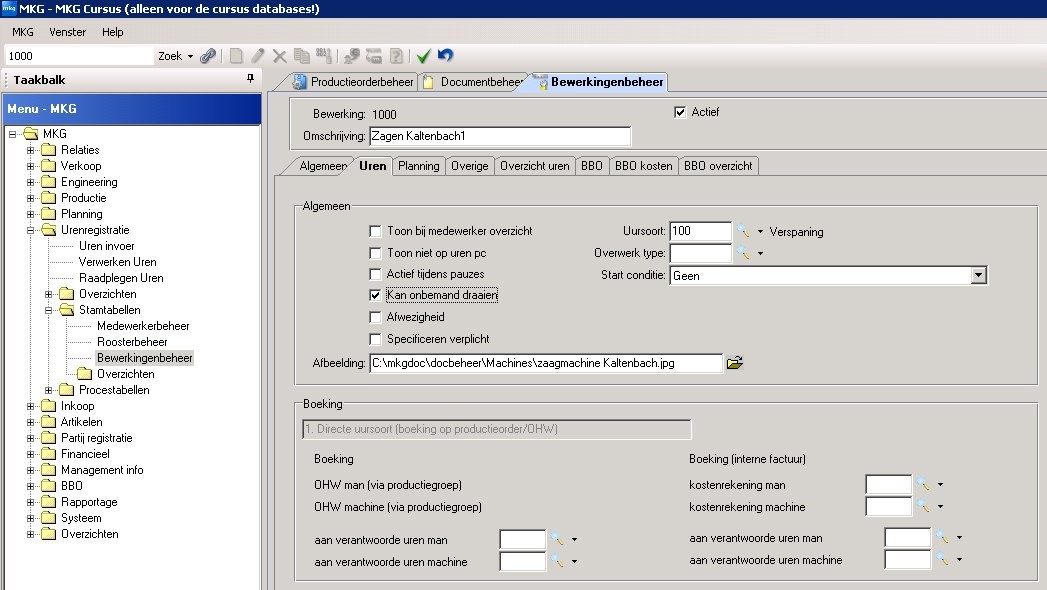Click the Stamtabellen folder icon
Viewport: 1047px width, 590px height.
[x=67, y=310]
